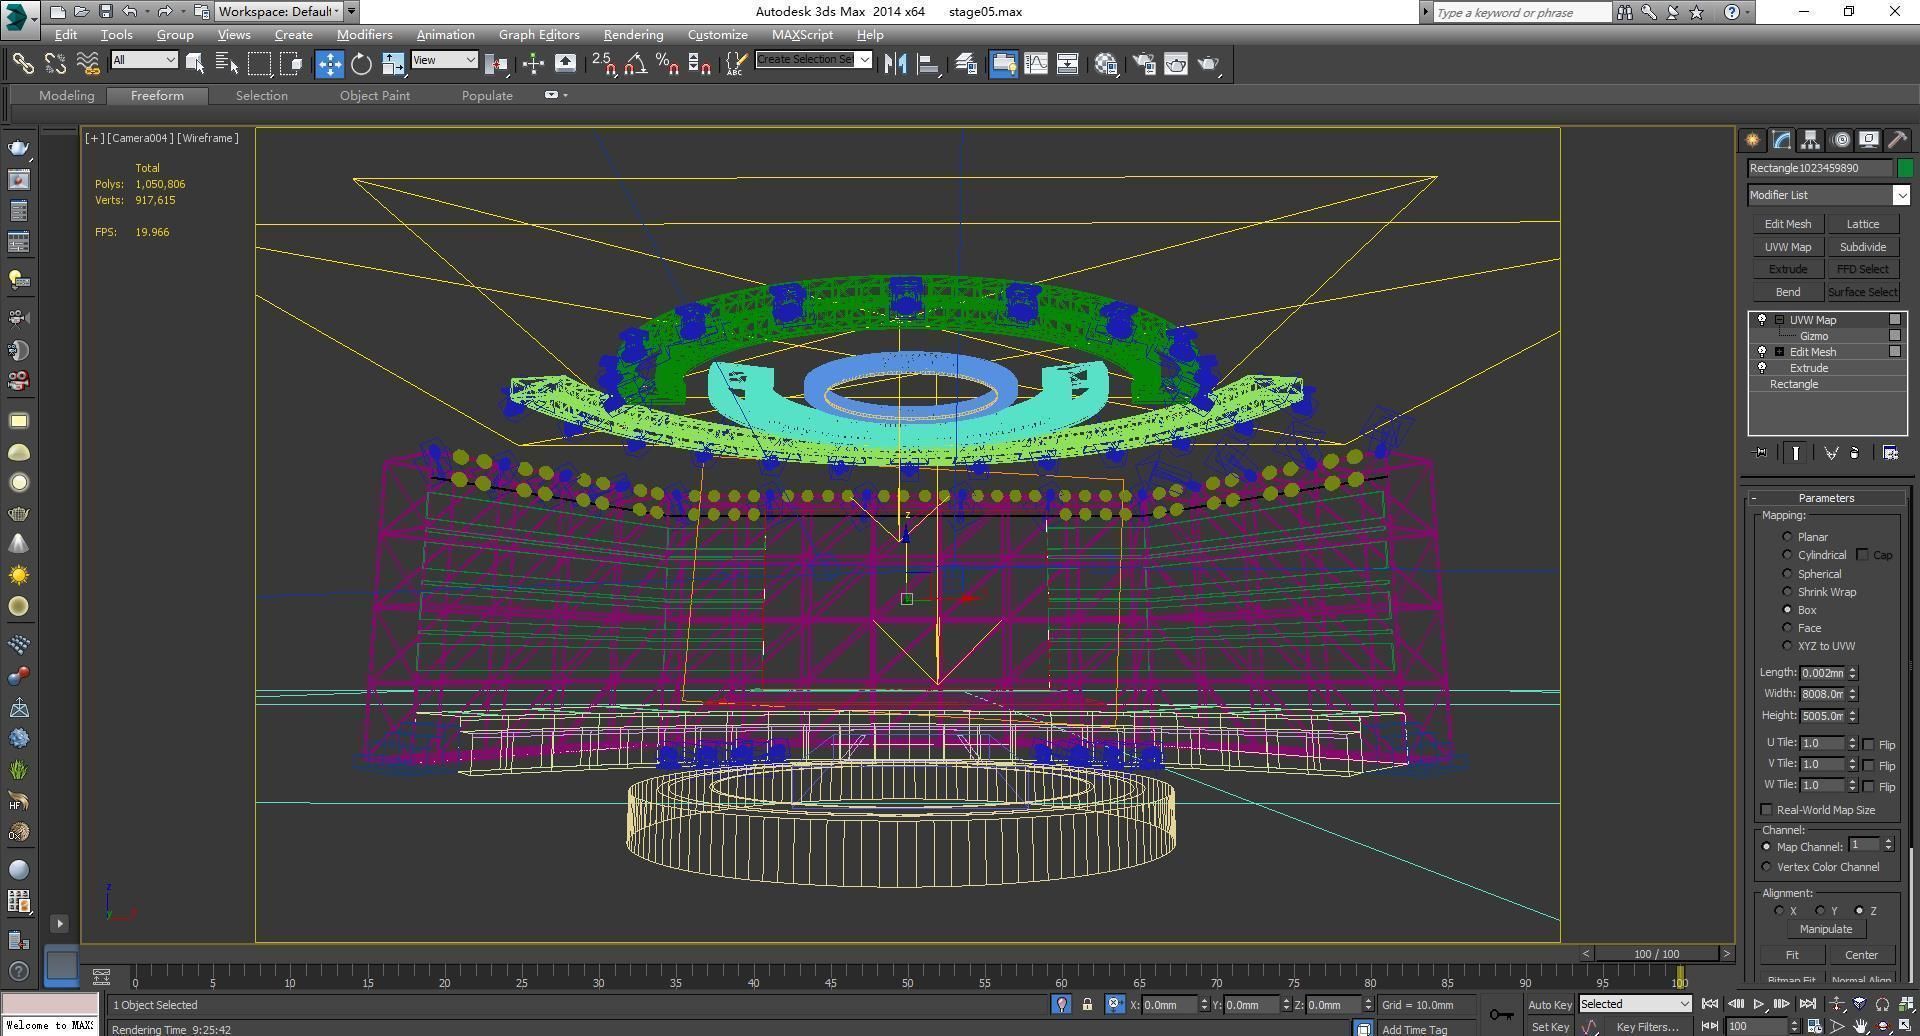This screenshot has width=1920, height=1036.
Task: Select the Cylindrical mapping option
Action: [x=1787, y=555]
